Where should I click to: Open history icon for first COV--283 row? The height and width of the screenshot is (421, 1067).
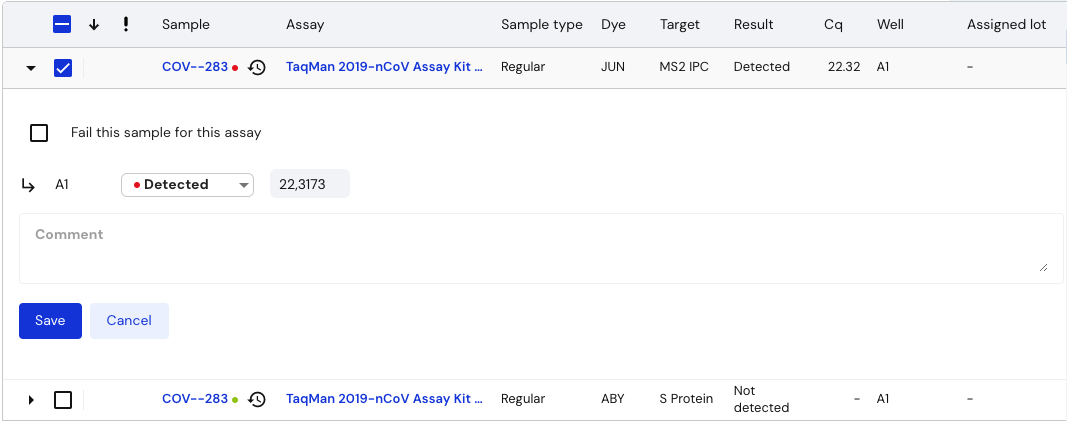point(257,67)
